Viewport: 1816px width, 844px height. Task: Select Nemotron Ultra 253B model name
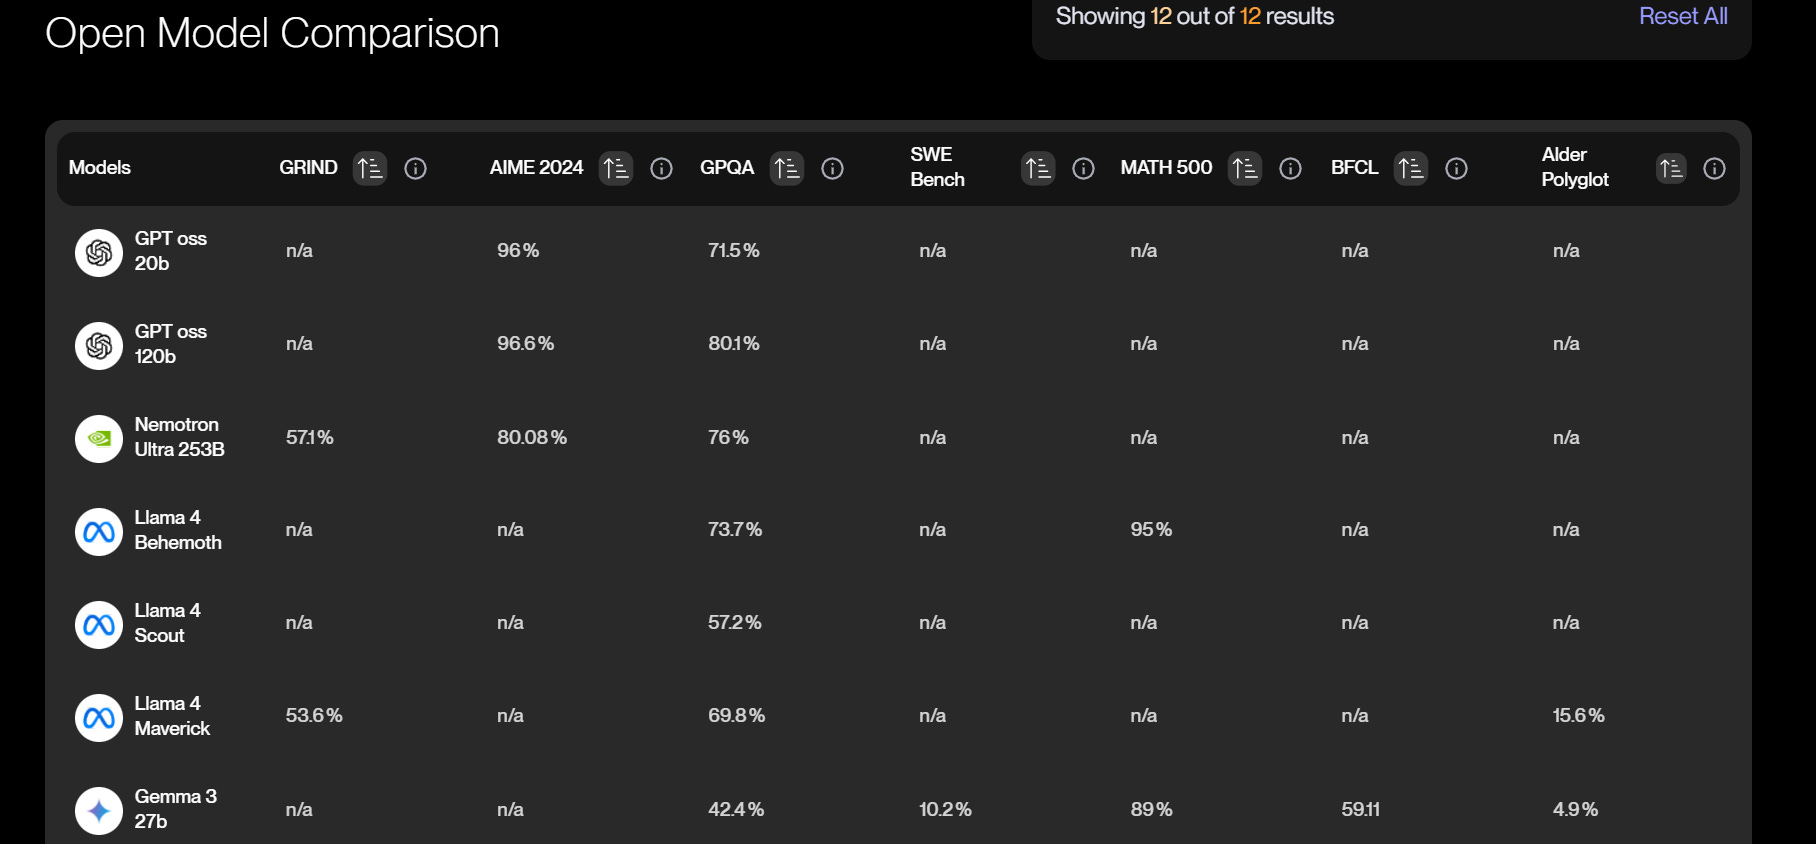pyautogui.click(x=180, y=437)
